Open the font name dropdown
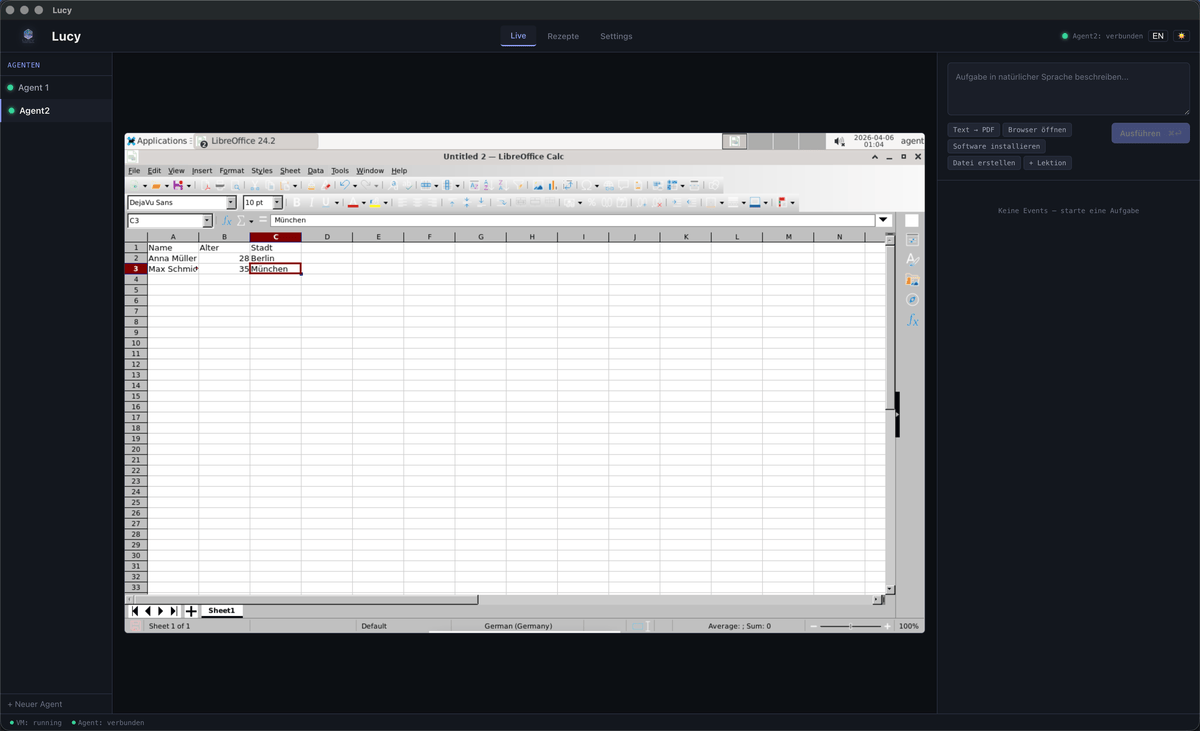 231,202
